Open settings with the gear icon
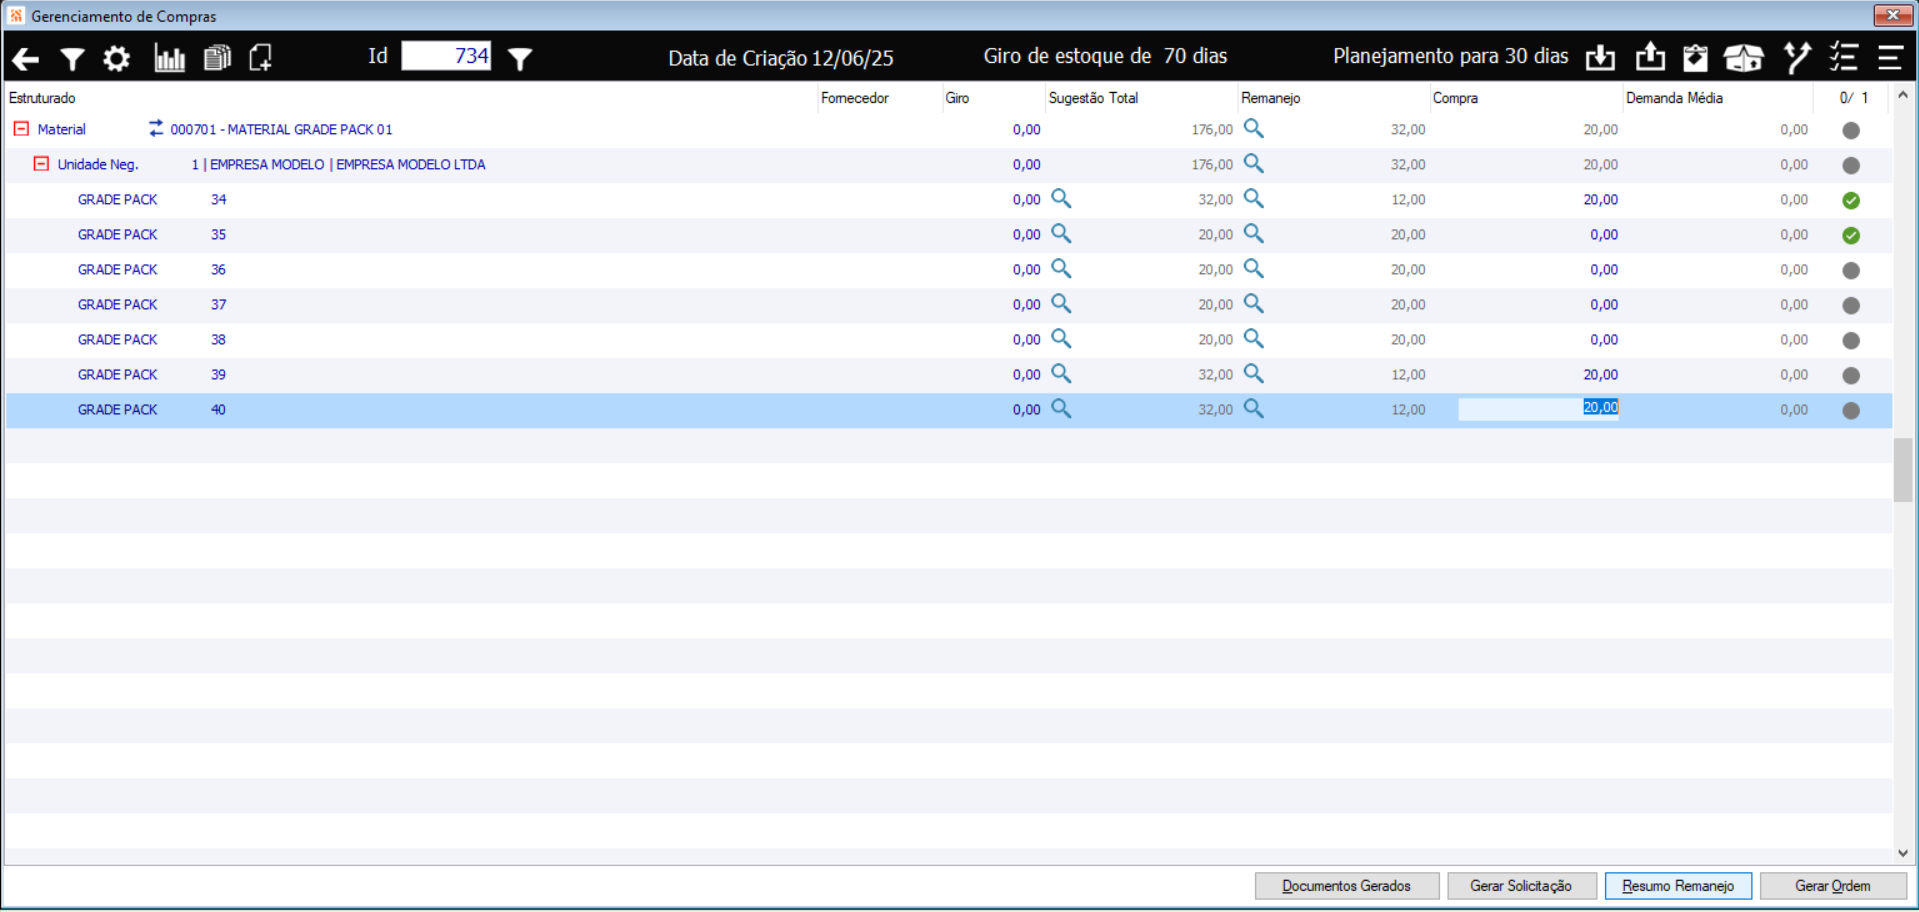 click(x=117, y=59)
